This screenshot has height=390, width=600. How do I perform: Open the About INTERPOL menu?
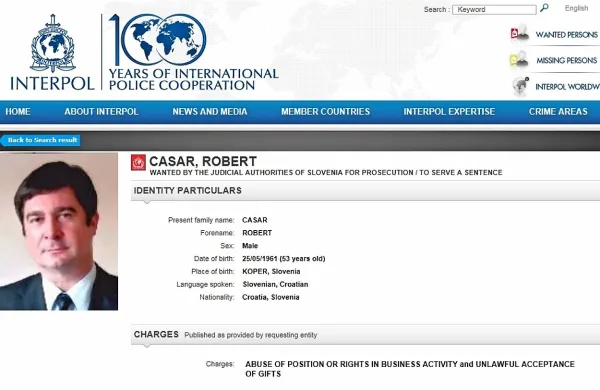click(x=101, y=112)
